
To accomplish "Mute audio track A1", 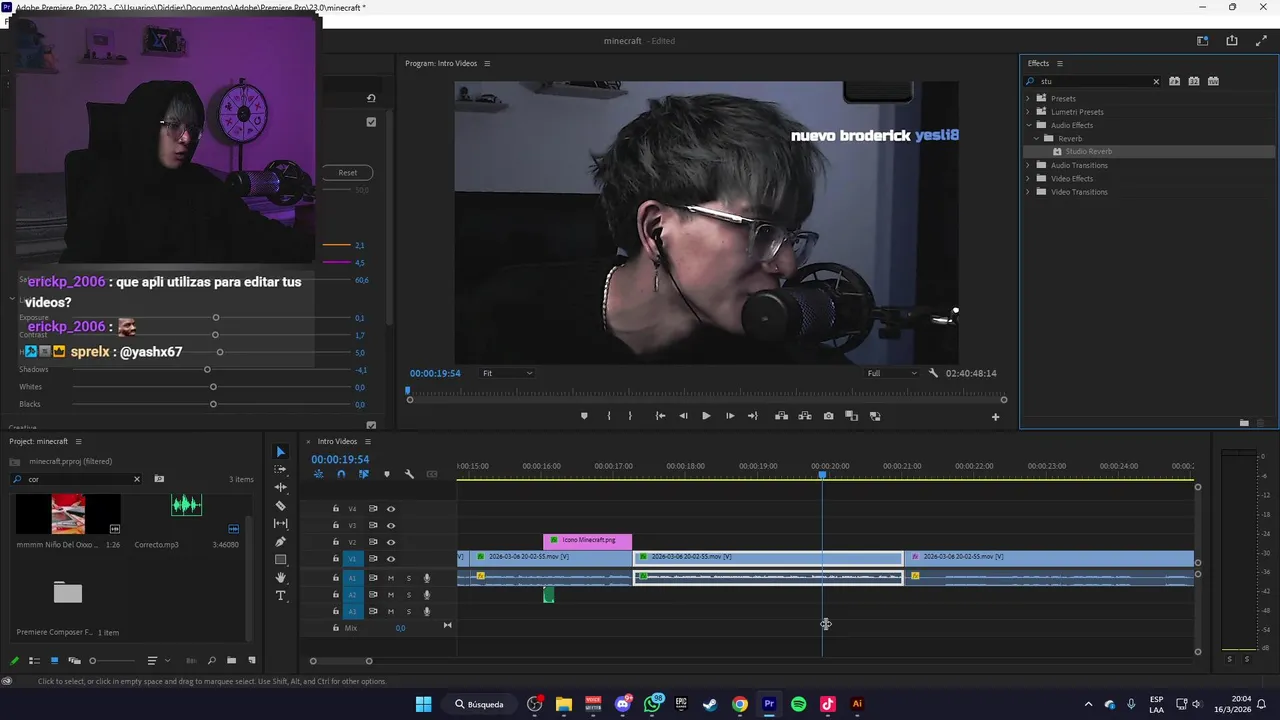I will point(391,578).
